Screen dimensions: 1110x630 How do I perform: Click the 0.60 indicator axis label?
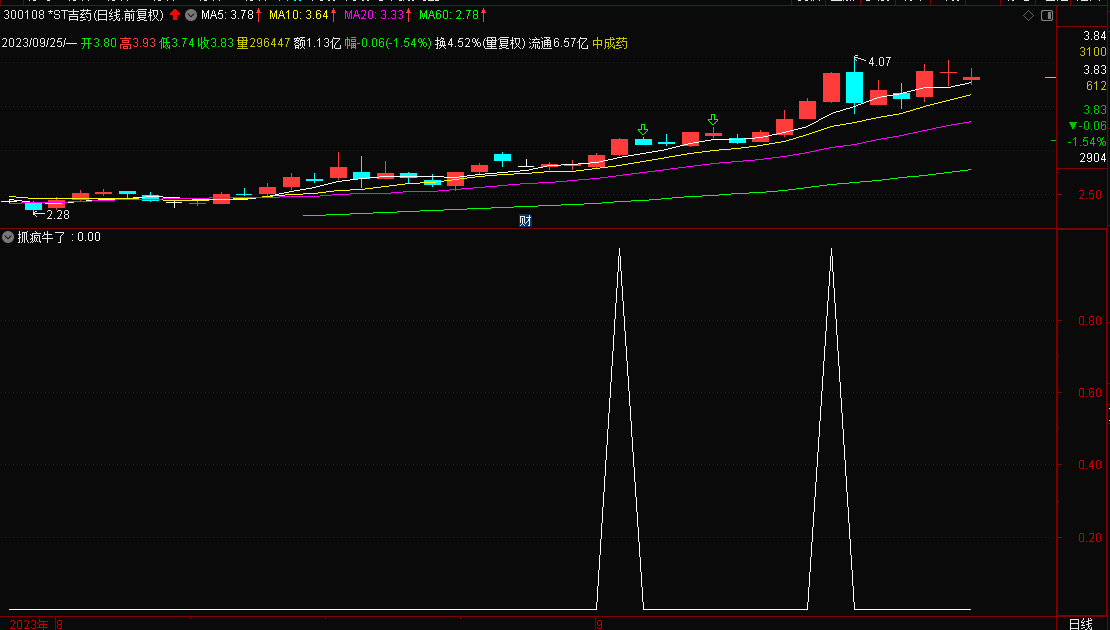1089,393
